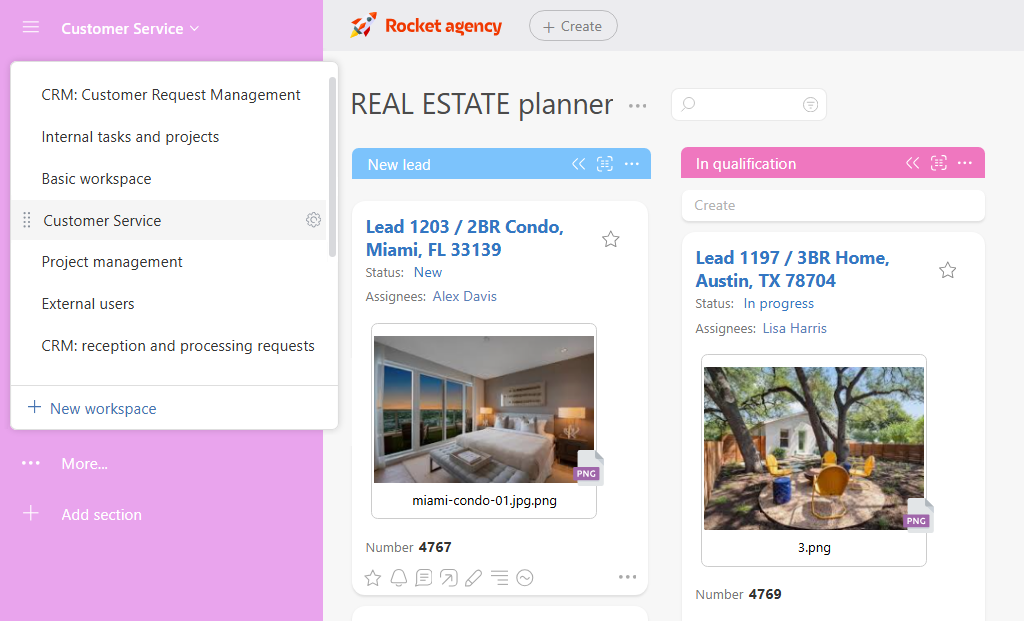Viewport: 1024px width, 621px height.
Task: Star the Lead 1197 card
Action: (948, 270)
